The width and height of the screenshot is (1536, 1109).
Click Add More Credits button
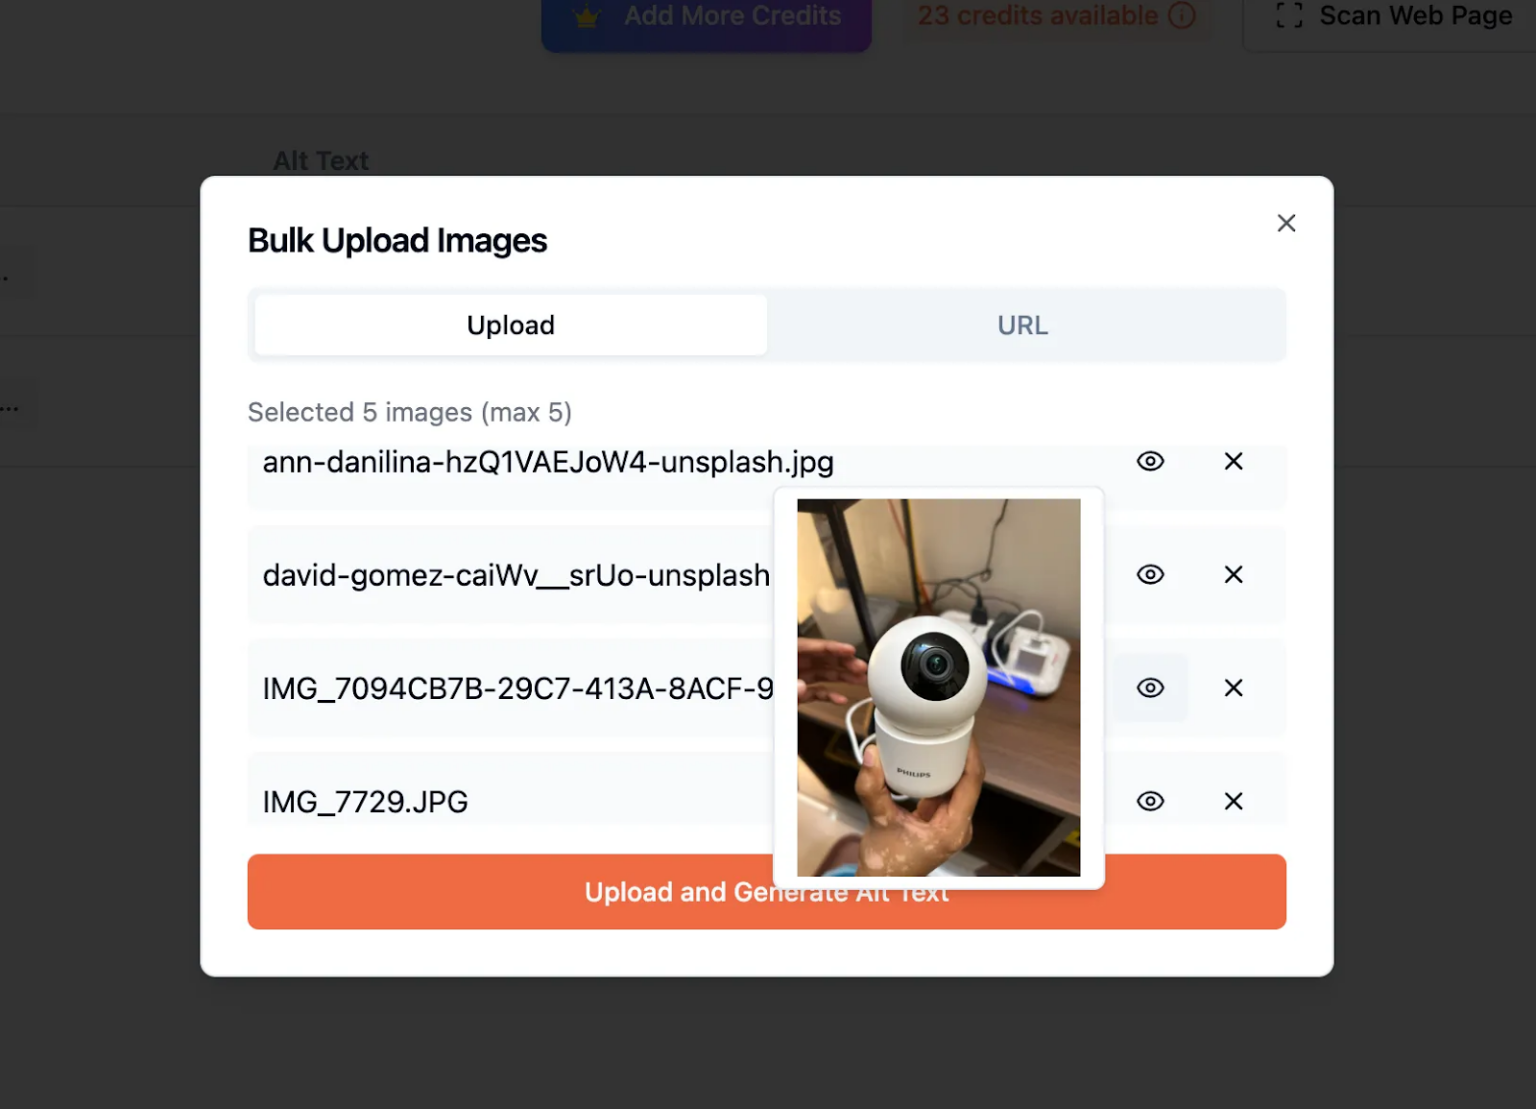(x=706, y=17)
